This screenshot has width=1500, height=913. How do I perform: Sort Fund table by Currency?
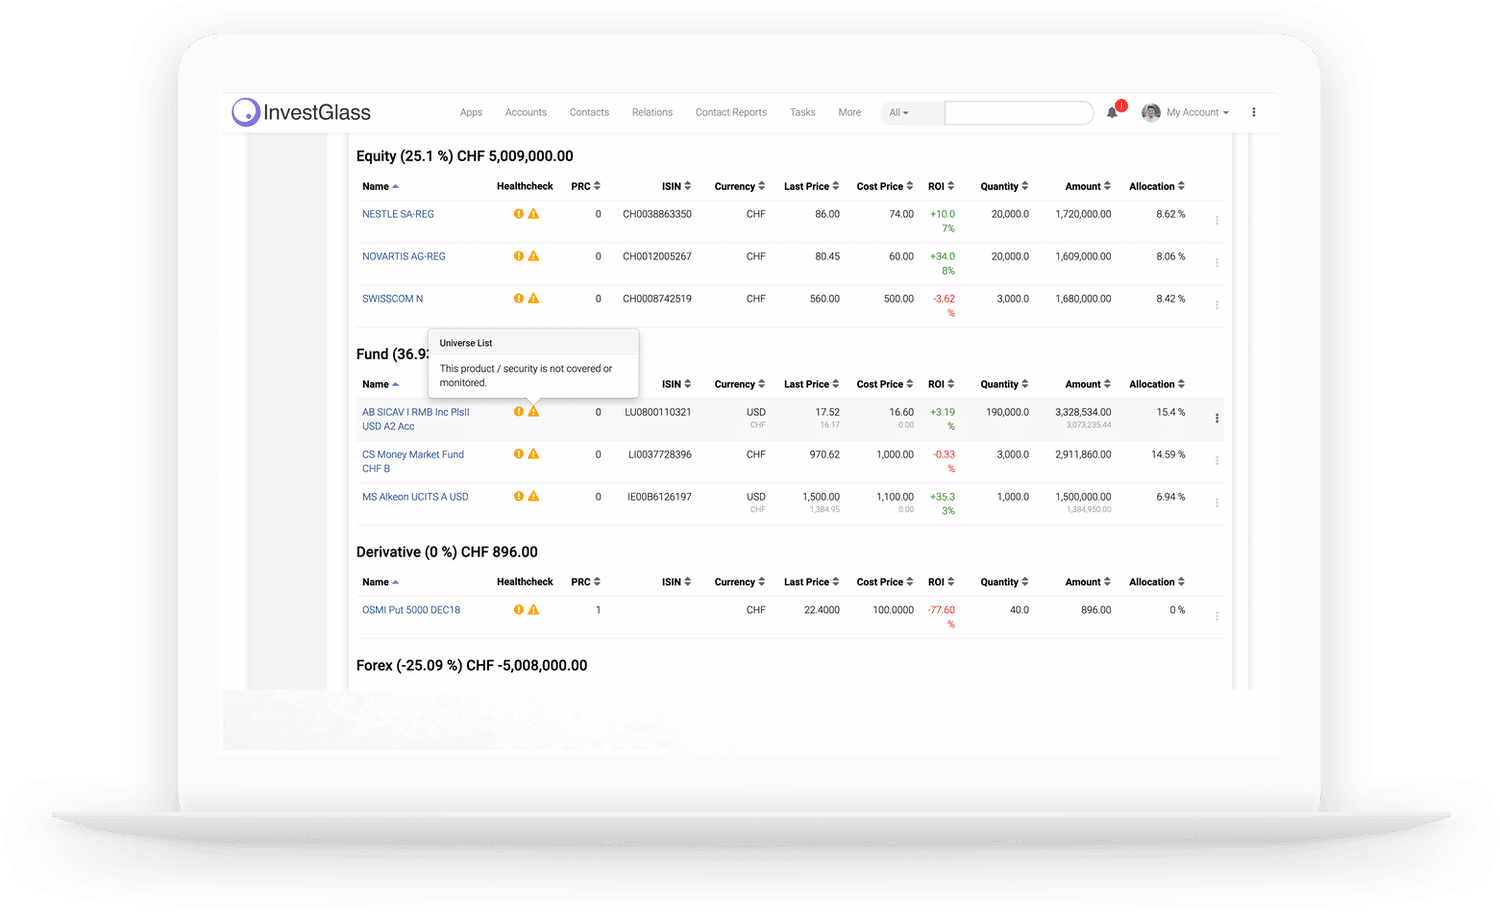[740, 384]
